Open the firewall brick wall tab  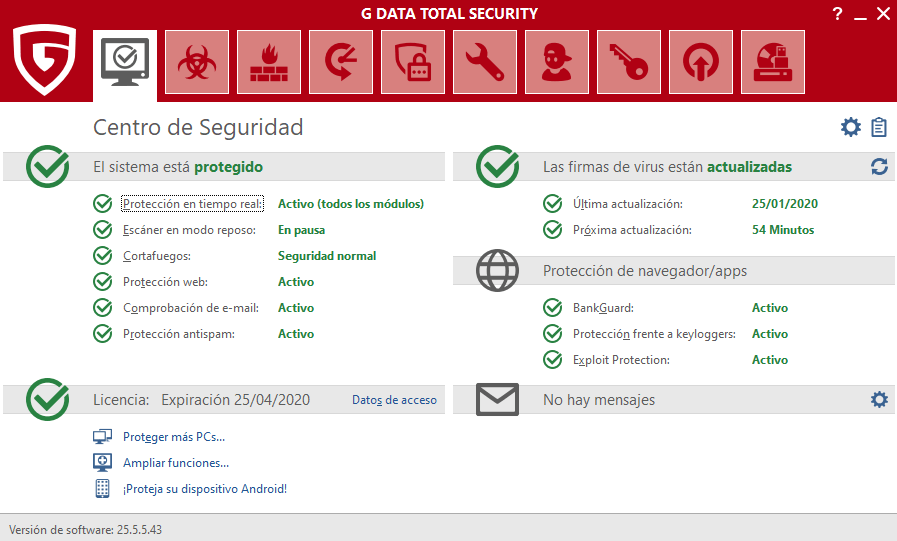(269, 62)
